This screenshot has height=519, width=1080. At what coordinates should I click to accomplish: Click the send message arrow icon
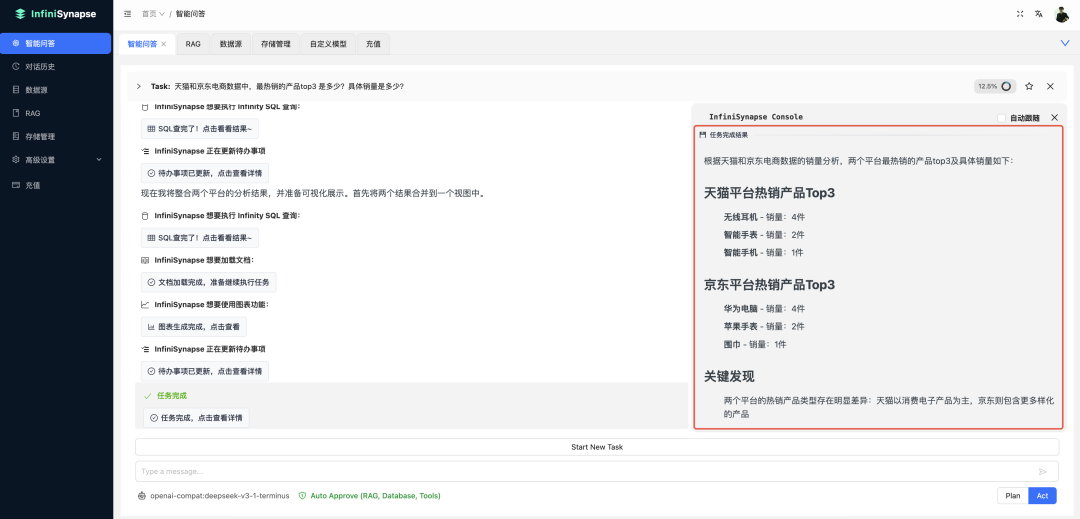1043,472
